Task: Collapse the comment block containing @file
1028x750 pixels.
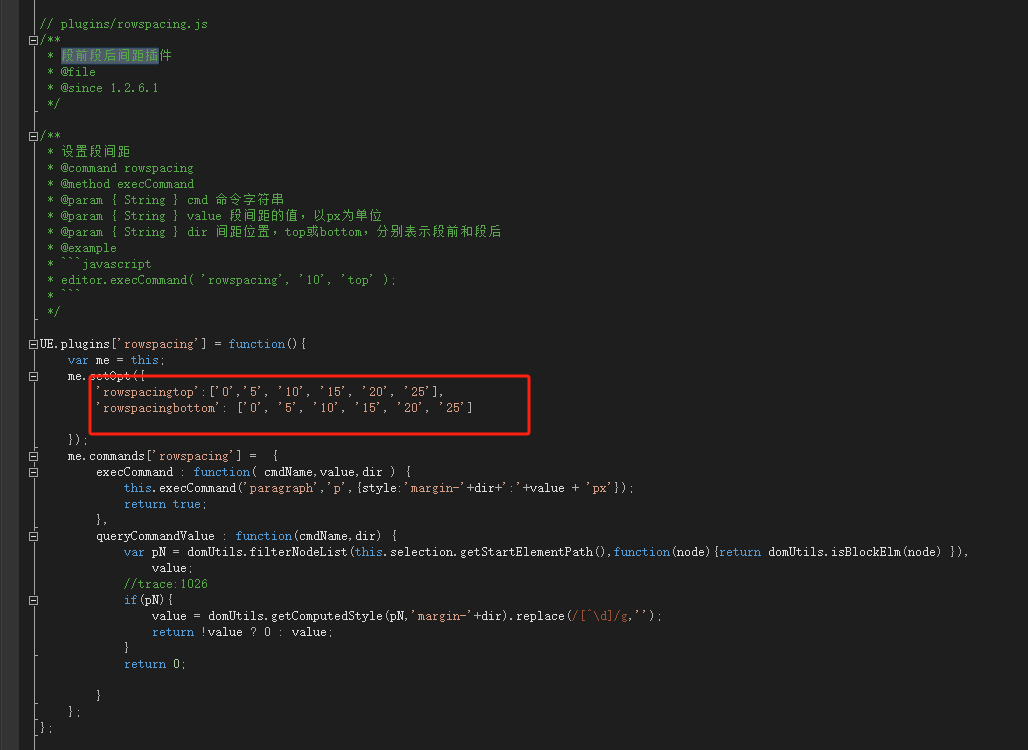Action: point(33,40)
